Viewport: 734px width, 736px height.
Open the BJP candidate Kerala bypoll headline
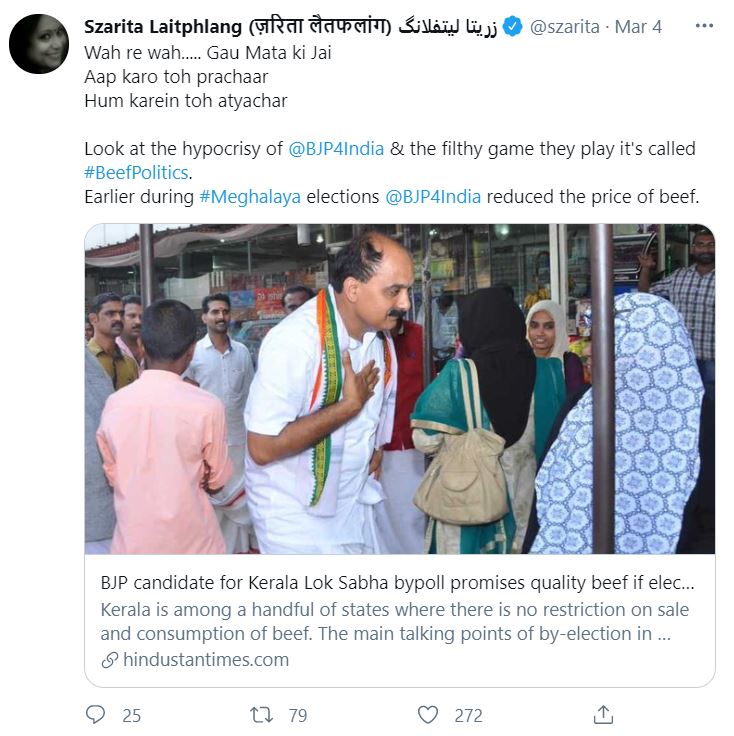click(397, 583)
